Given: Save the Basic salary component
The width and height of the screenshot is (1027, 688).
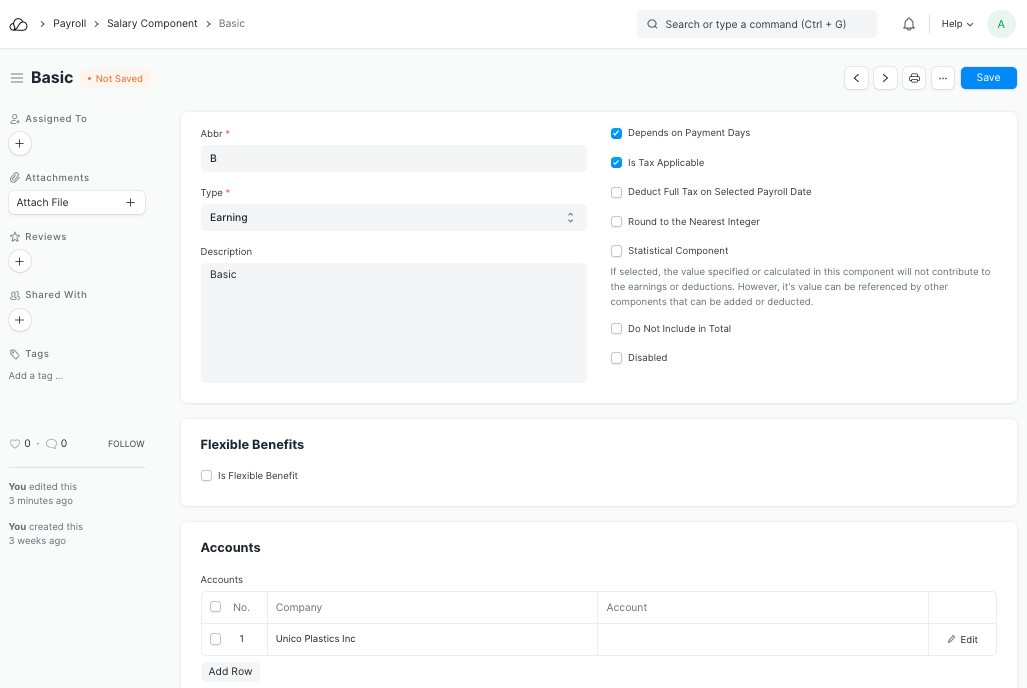Looking at the screenshot, I should [988, 78].
